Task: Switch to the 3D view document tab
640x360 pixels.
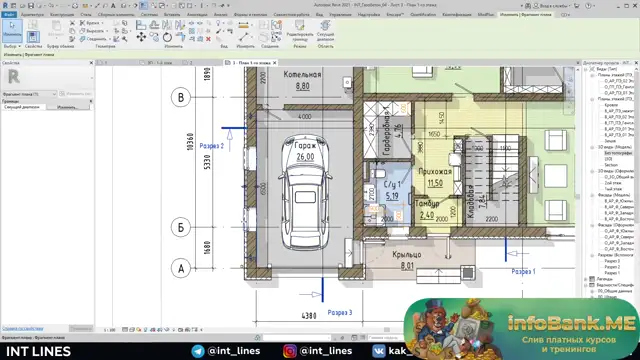Action: (157, 63)
